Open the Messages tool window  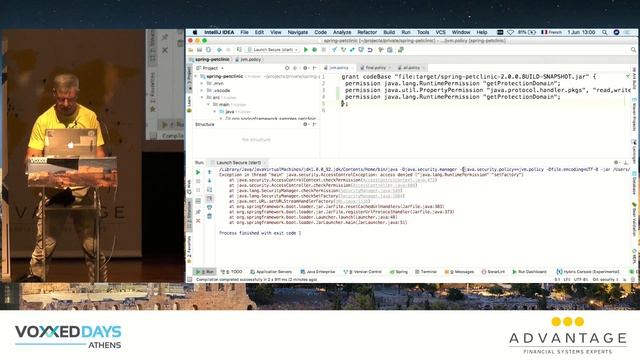pos(459,272)
